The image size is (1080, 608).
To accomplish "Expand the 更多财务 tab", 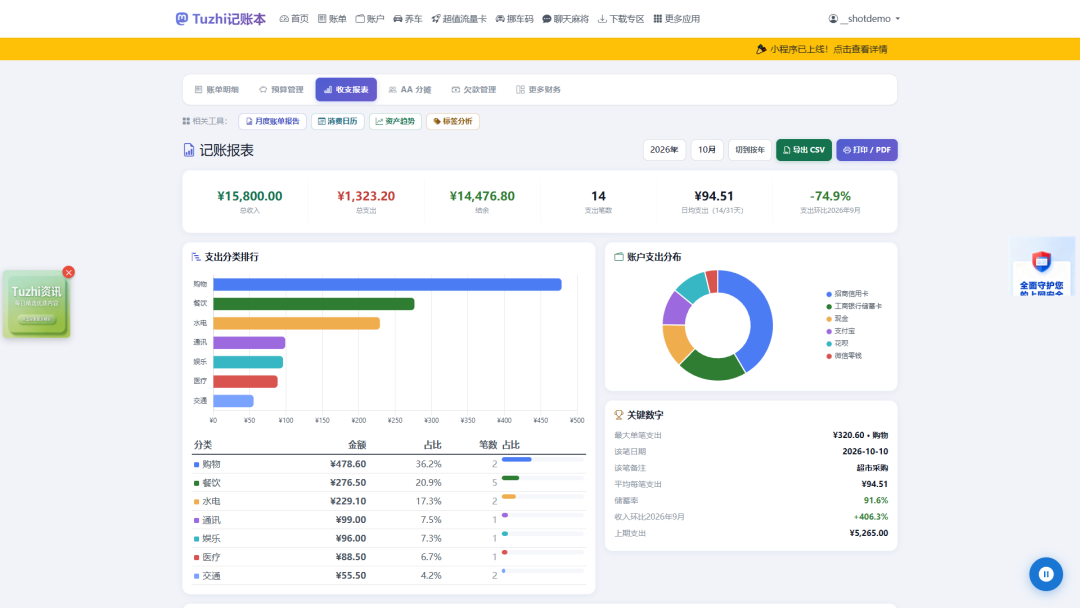I will pos(538,90).
